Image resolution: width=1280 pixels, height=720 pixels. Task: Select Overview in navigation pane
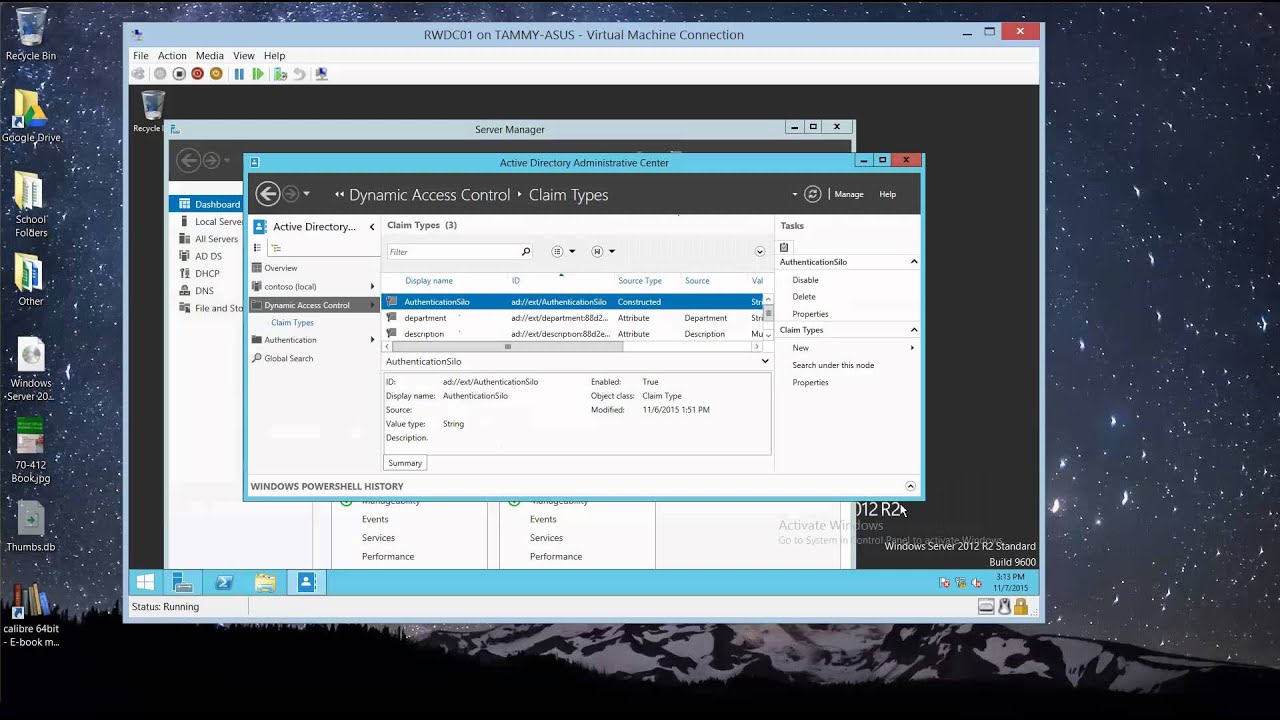(x=281, y=268)
